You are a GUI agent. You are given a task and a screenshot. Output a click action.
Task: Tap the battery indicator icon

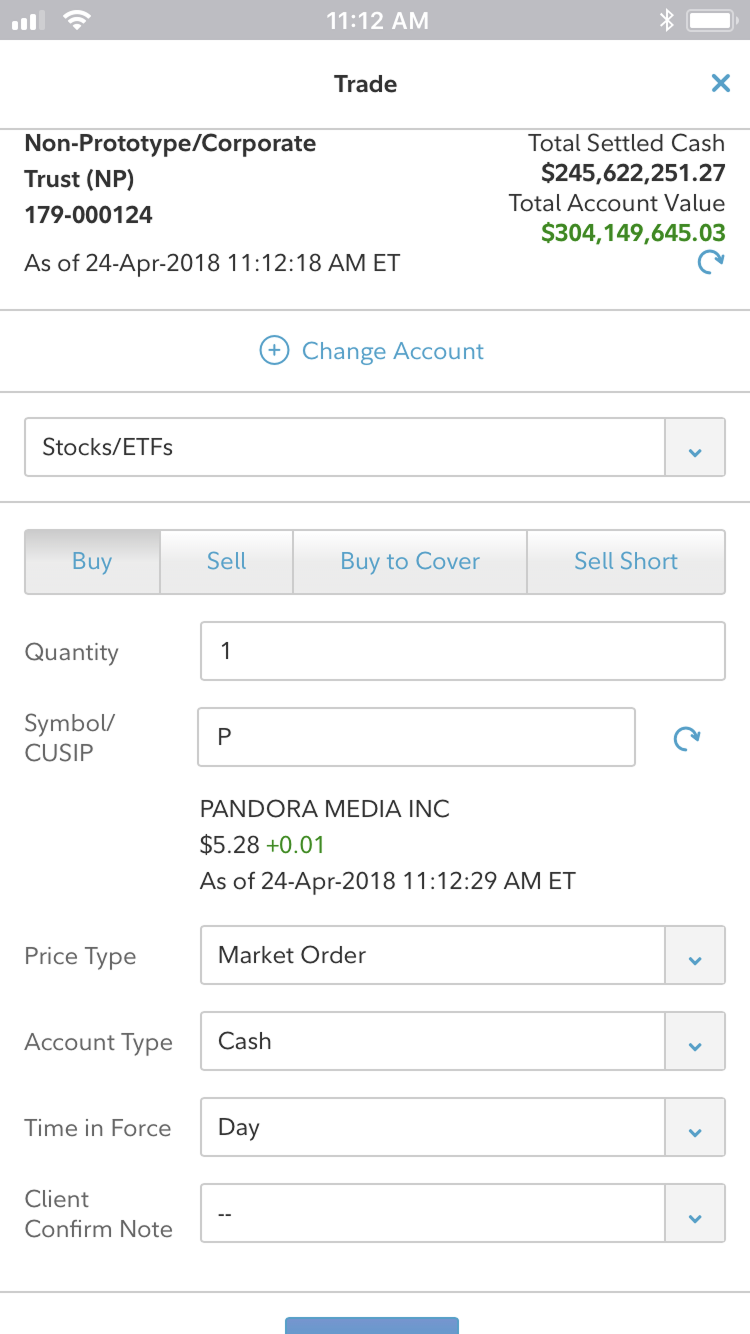coord(711,21)
